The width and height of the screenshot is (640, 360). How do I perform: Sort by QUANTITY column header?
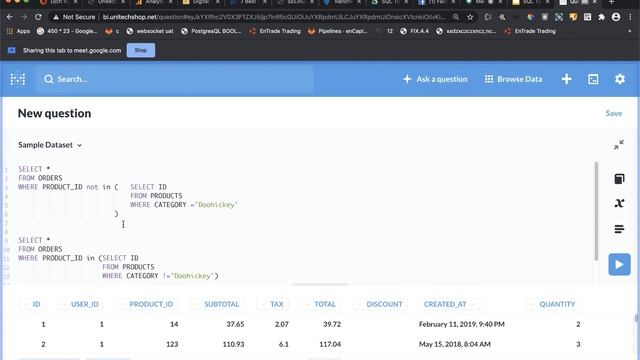pyautogui.click(x=553, y=304)
